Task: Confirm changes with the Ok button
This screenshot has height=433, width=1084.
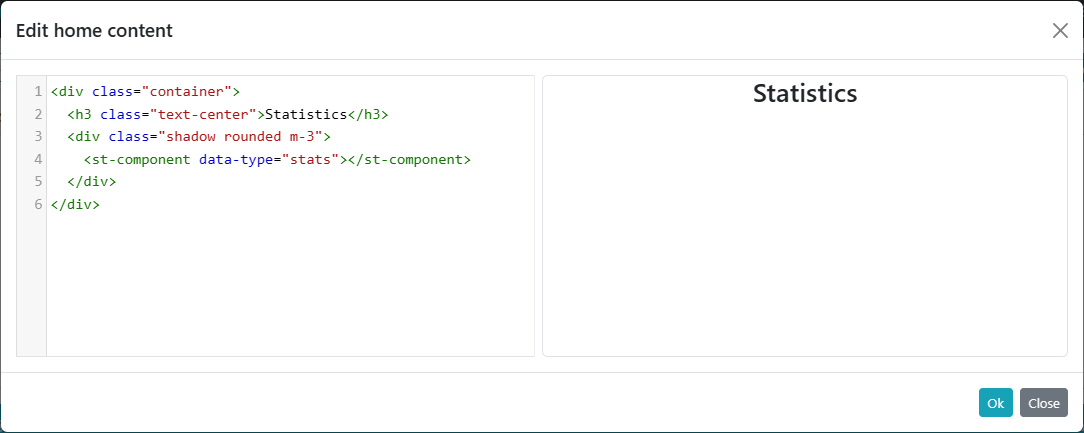Action: pos(995,403)
